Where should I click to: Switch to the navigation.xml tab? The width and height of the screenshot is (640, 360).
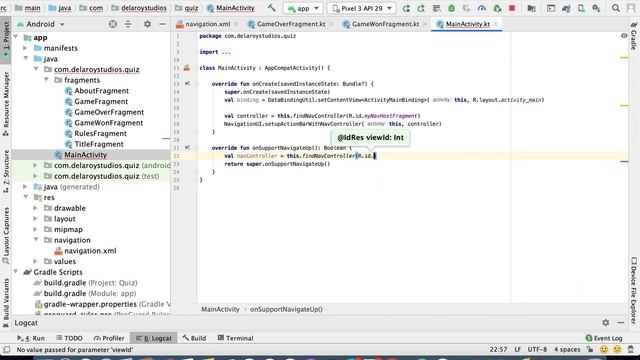(x=207, y=24)
